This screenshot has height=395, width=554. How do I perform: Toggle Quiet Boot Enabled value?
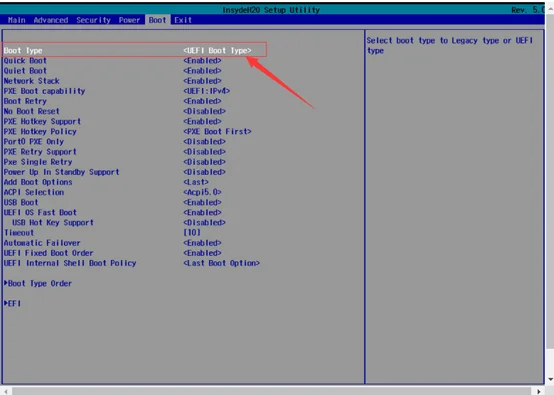tap(202, 71)
